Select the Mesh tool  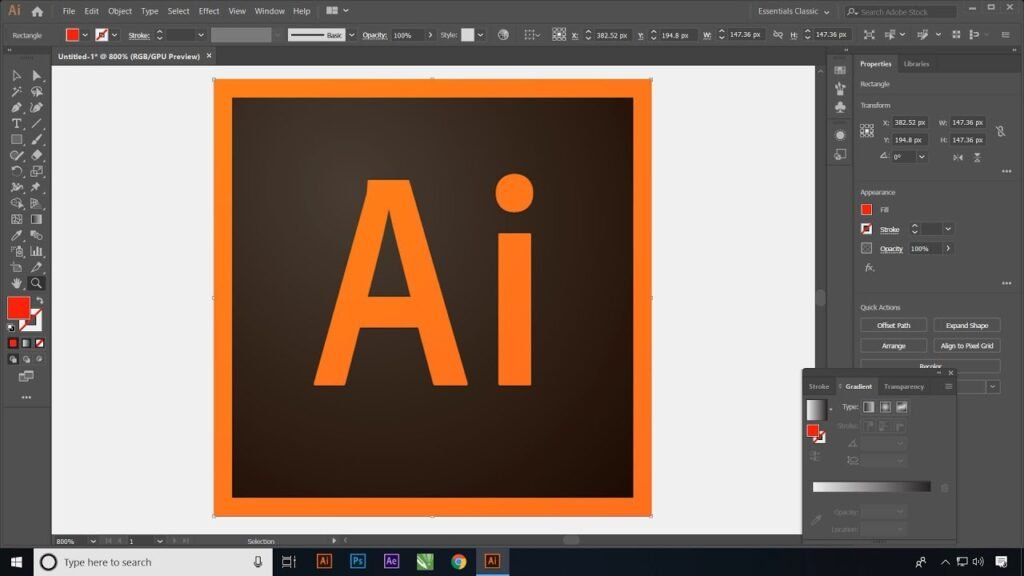pyautogui.click(x=16, y=219)
